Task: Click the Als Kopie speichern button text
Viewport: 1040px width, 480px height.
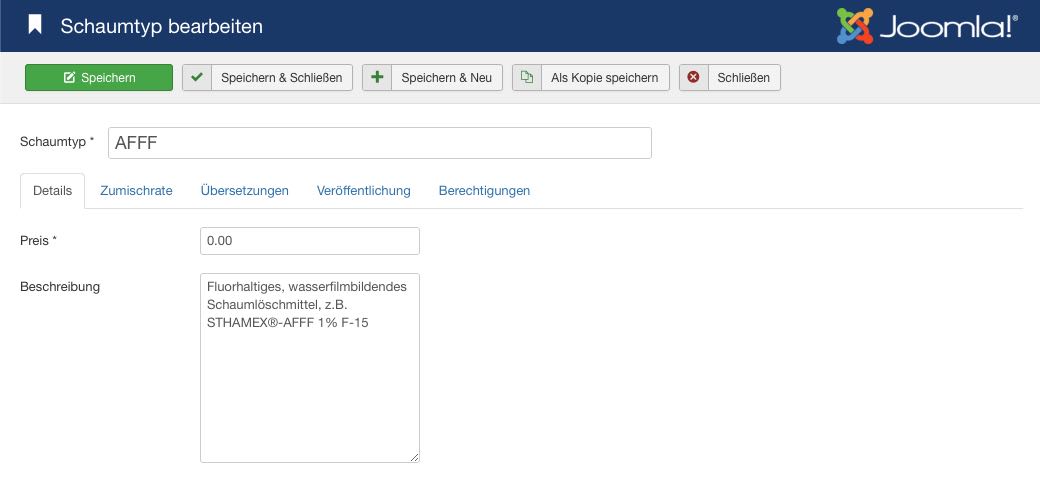Action: [604, 78]
